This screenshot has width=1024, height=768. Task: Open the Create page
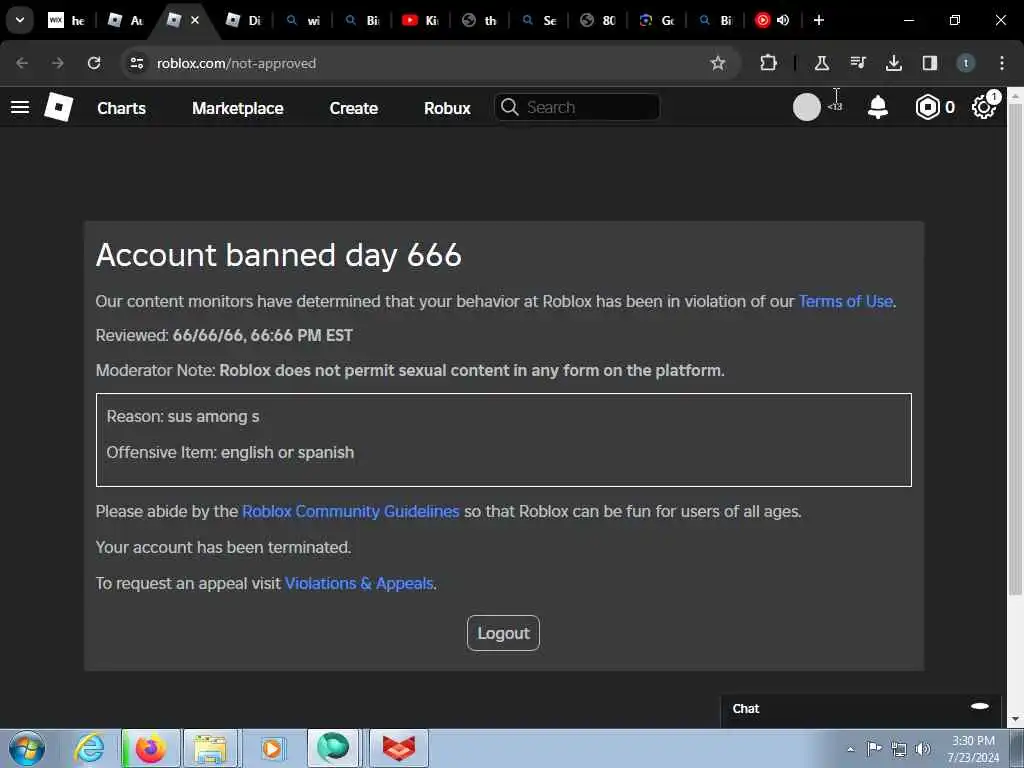353,108
